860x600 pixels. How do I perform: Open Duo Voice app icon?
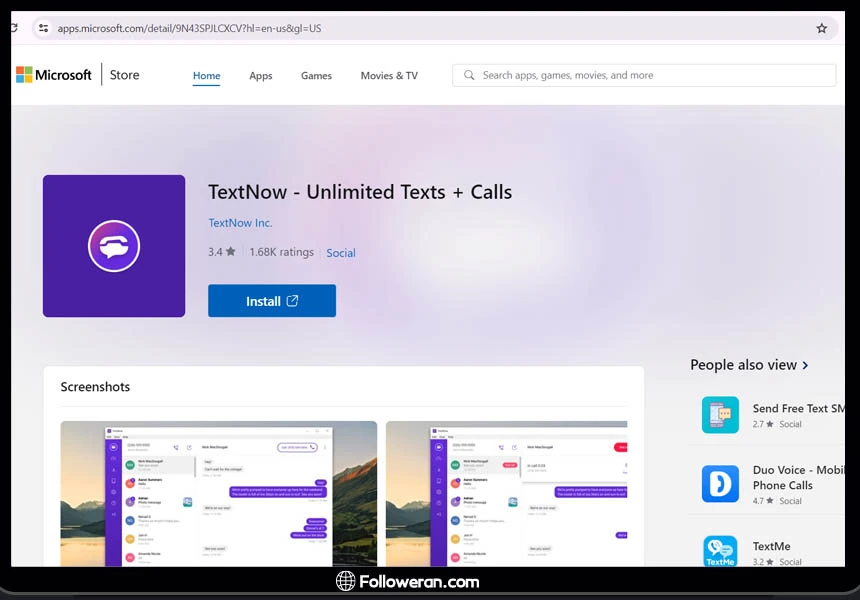click(x=720, y=484)
